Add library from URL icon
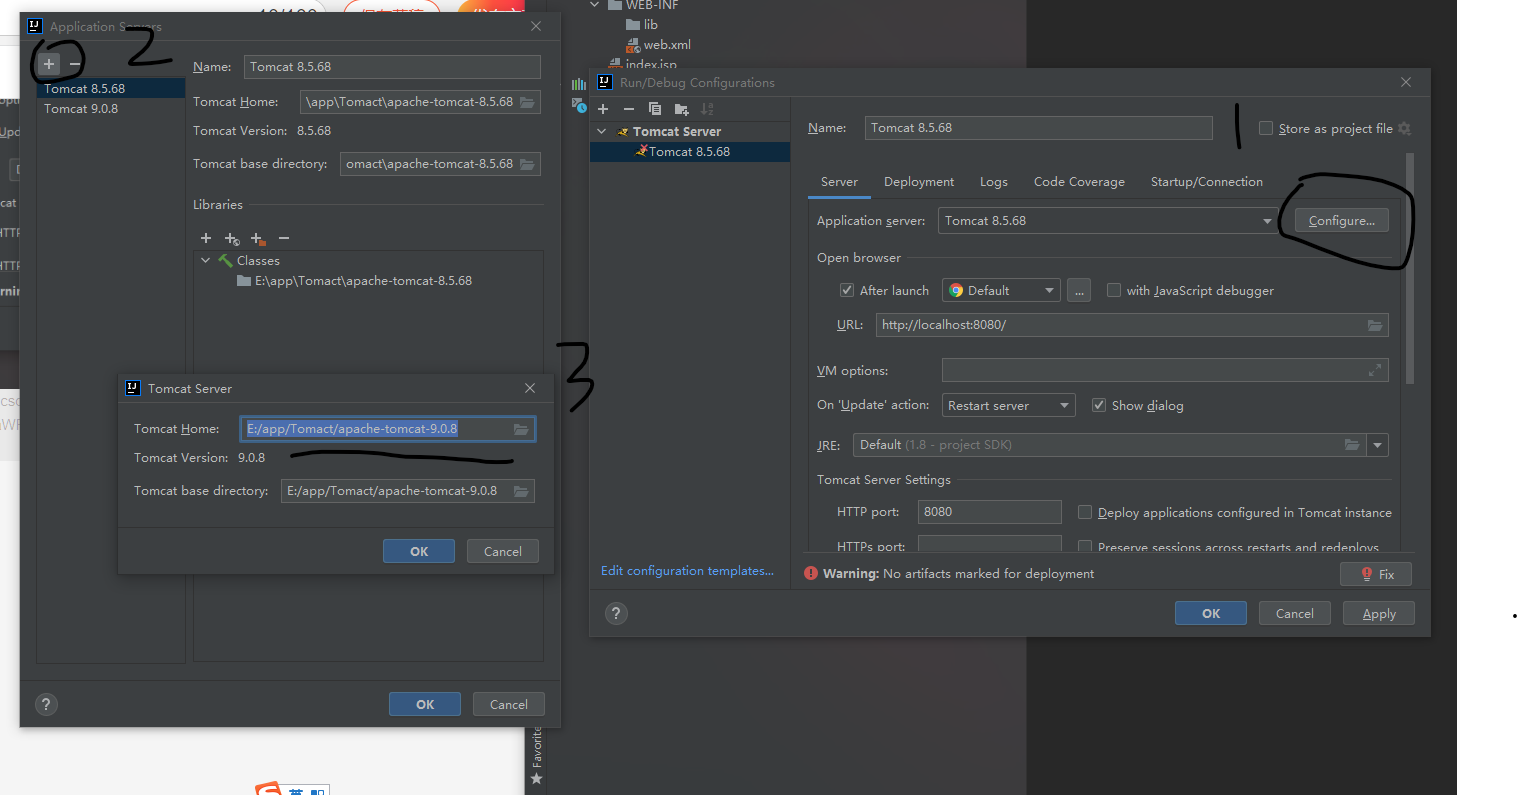 click(232, 238)
